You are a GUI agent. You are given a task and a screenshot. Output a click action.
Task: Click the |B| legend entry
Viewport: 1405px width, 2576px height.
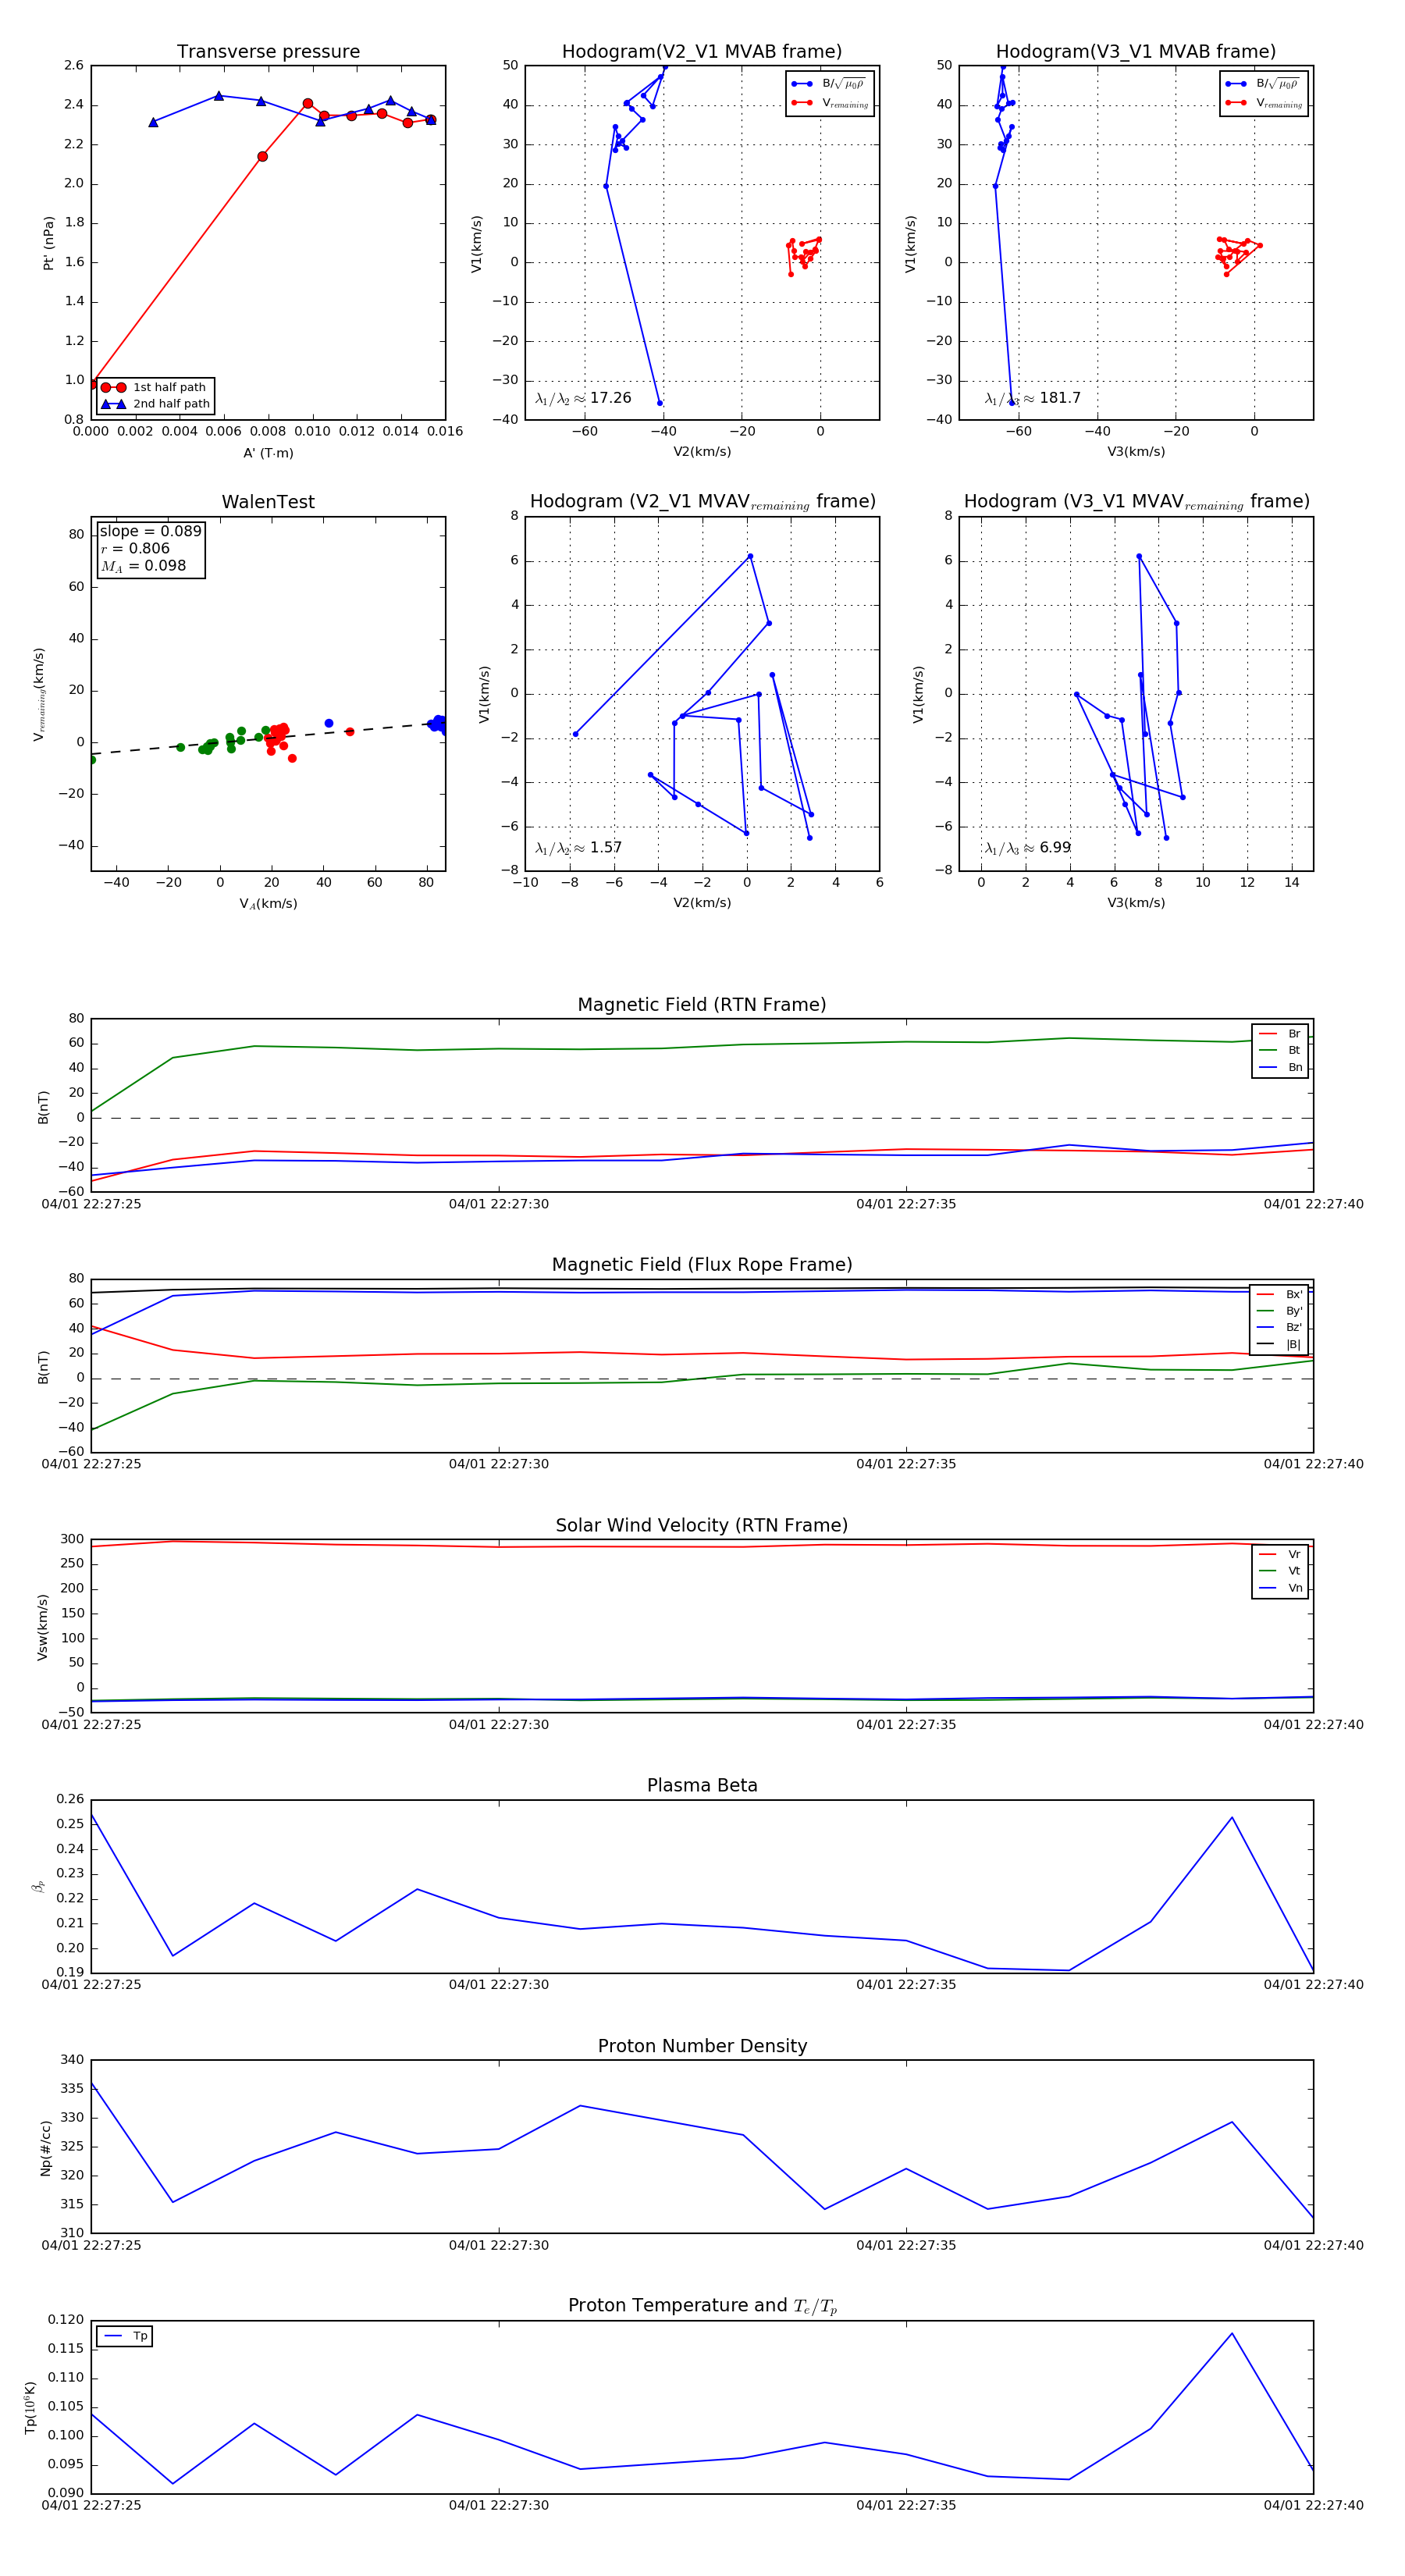(1280, 1344)
